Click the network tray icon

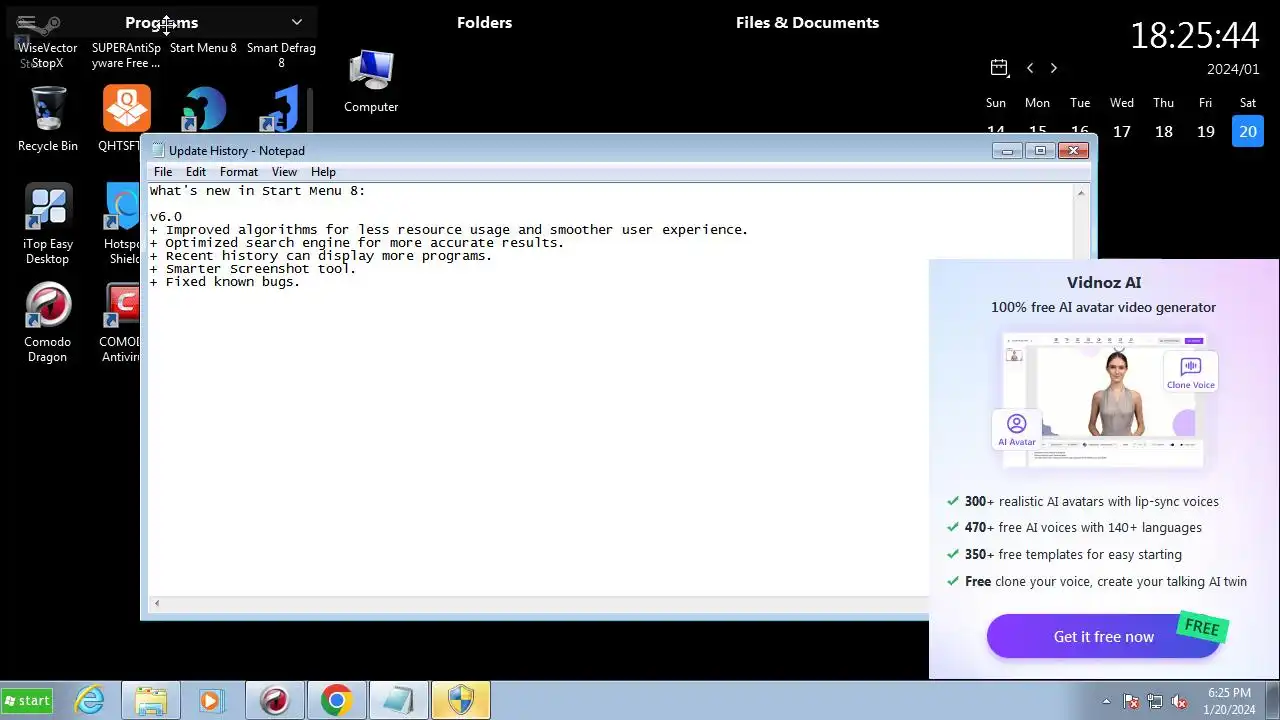tap(1155, 701)
